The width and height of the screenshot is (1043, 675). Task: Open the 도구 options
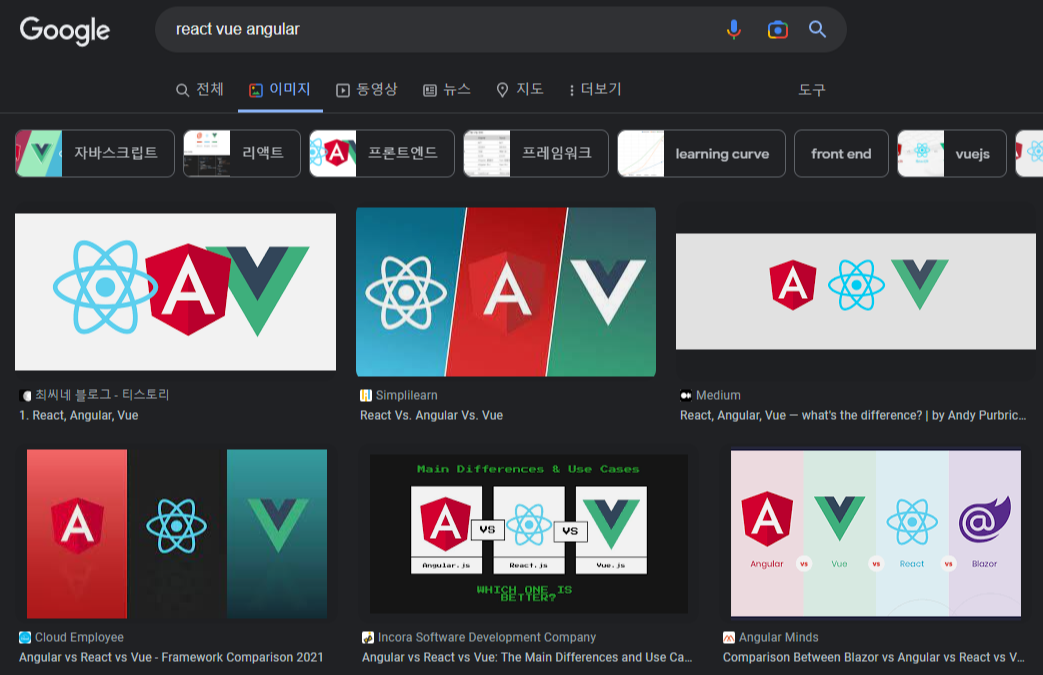(x=812, y=90)
